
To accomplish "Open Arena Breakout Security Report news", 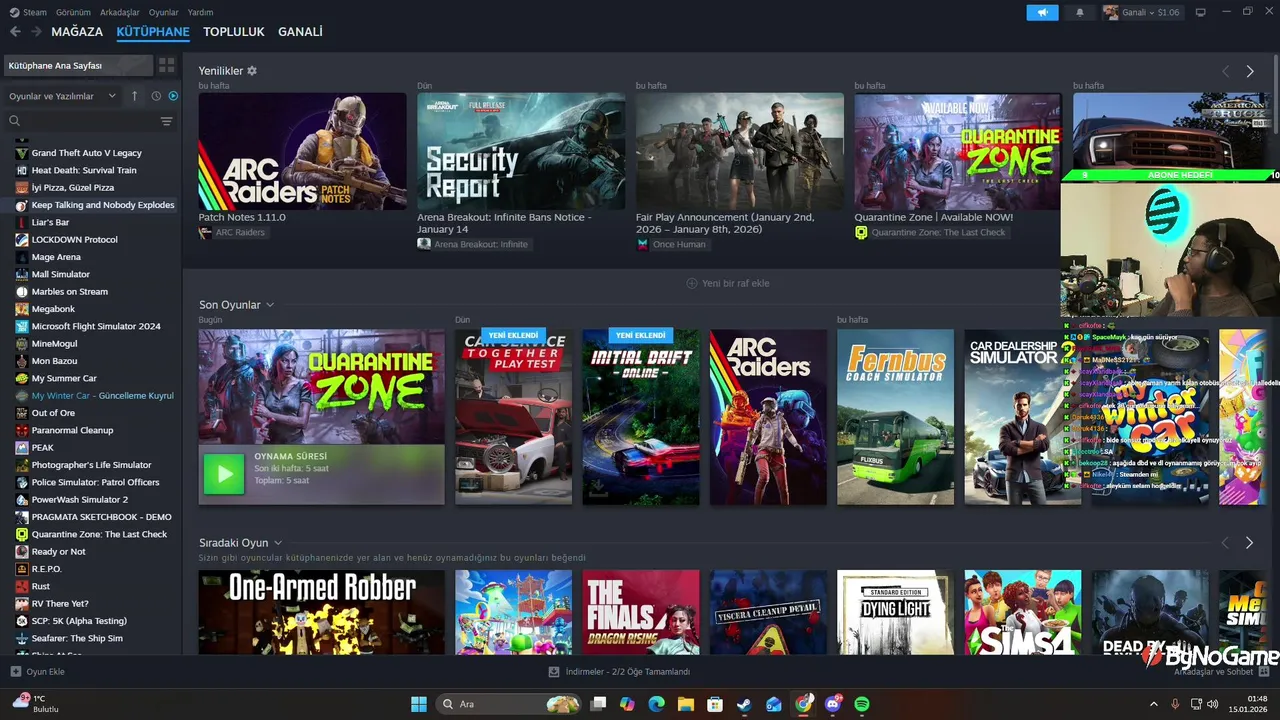I will (x=521, y=151).
